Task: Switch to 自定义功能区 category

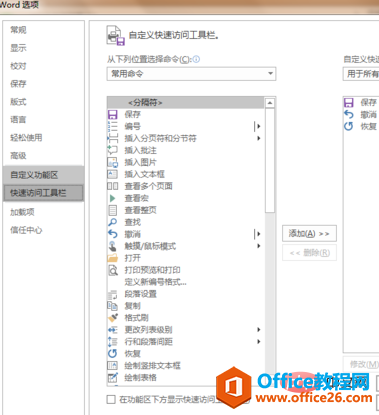Action: (44, 175)
